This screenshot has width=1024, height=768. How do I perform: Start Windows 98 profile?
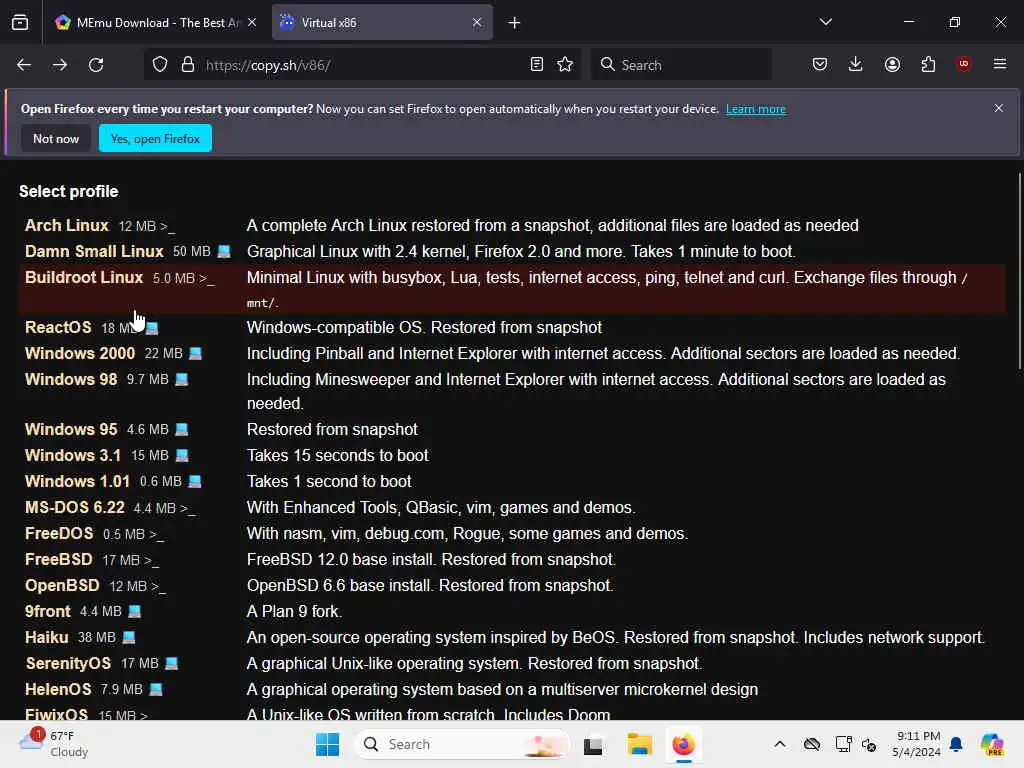71,379
